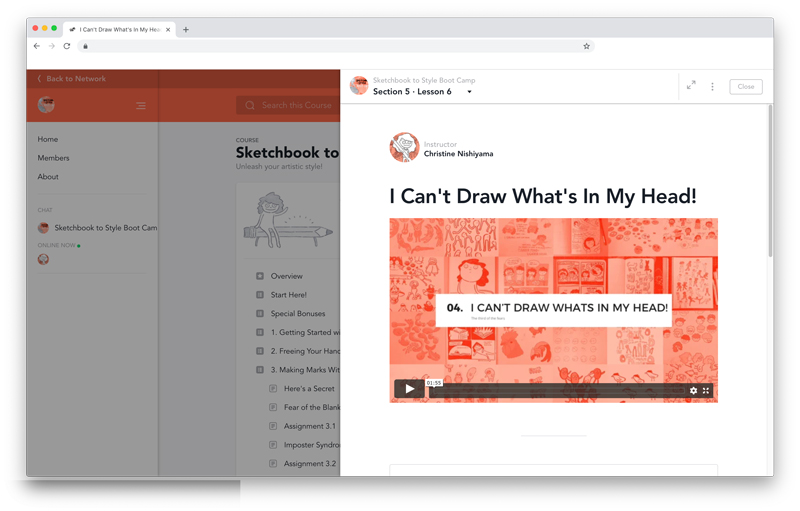Open the Special Bonuses section
Viewport: 800px width, 511px height.
[x=298, y=314]
